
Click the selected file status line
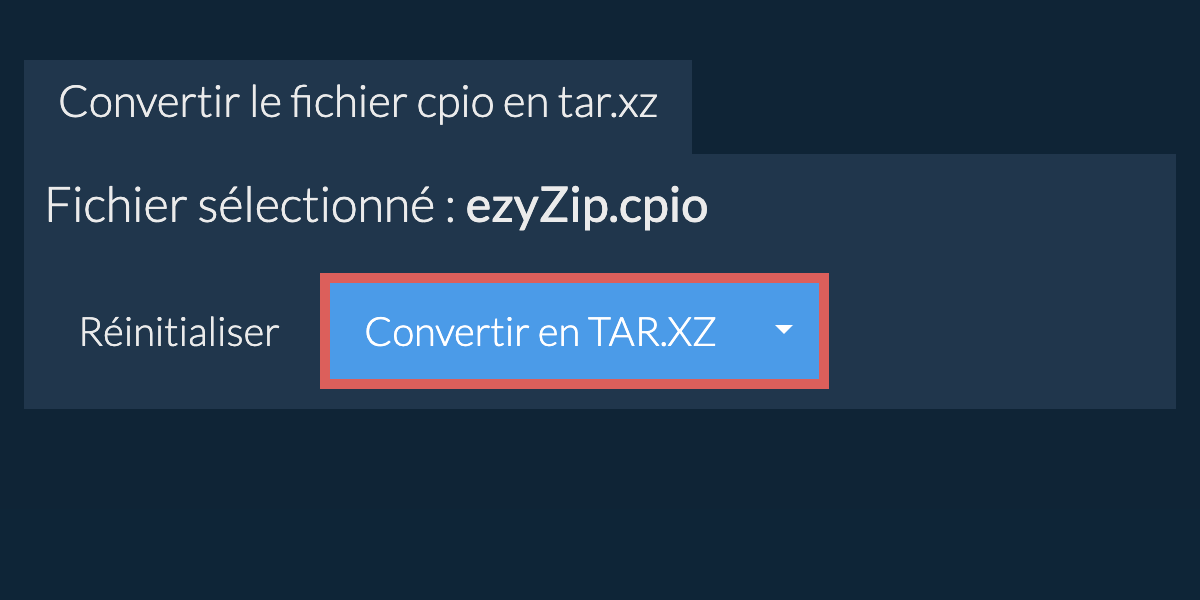pos(377,207)
